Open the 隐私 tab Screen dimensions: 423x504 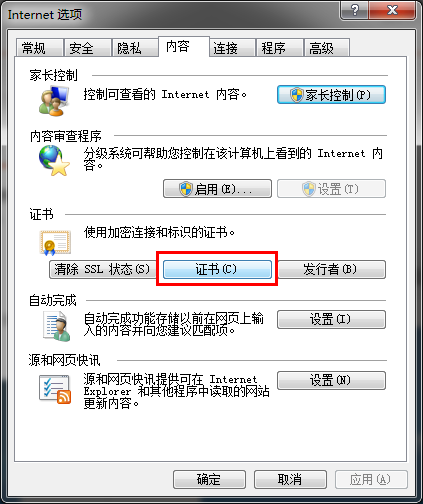pos(135,48)
